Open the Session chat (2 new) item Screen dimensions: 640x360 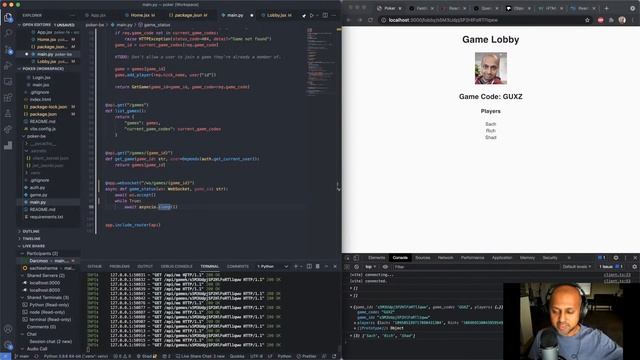click(x=50, y=342)
